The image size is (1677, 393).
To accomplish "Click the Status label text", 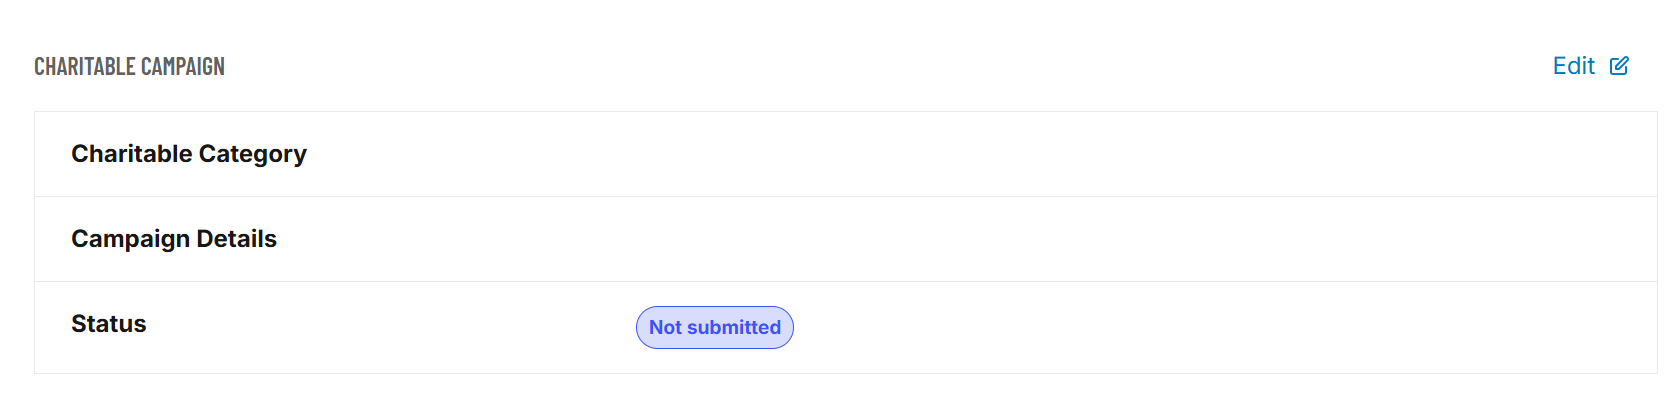I will [109, 324].
